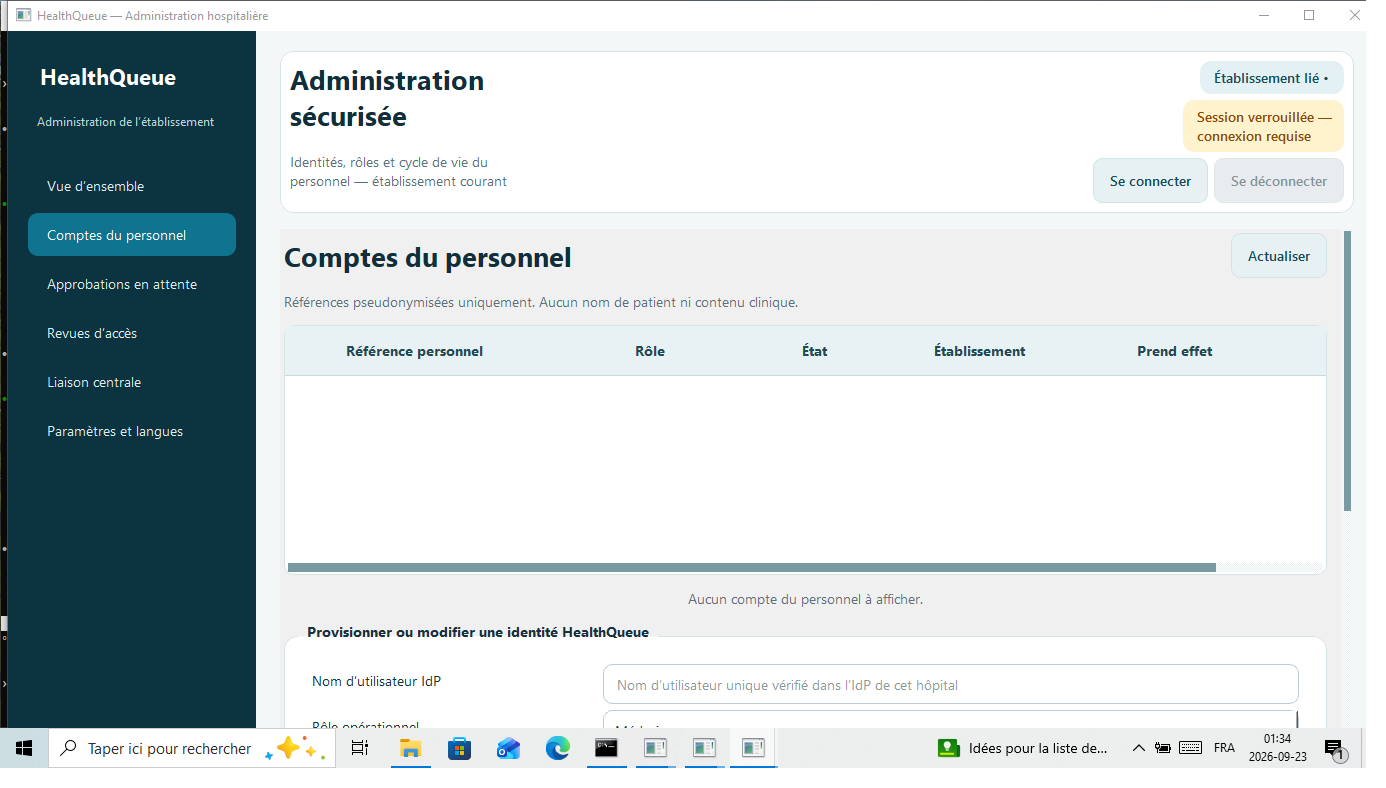The height and width of the screenshot is (788, 1386).
Task: Click the 'Session verrouillée' warning banner
Action: (1264, 126)
